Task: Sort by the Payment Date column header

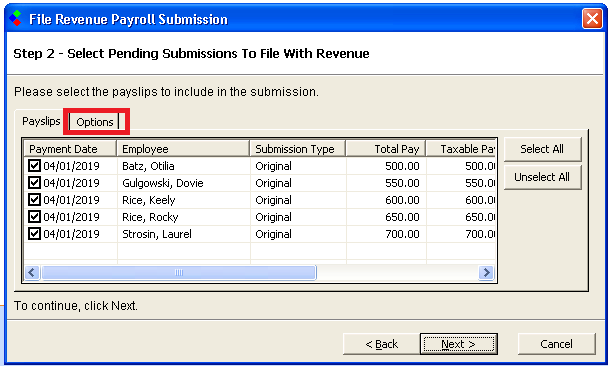Action: 70,149
